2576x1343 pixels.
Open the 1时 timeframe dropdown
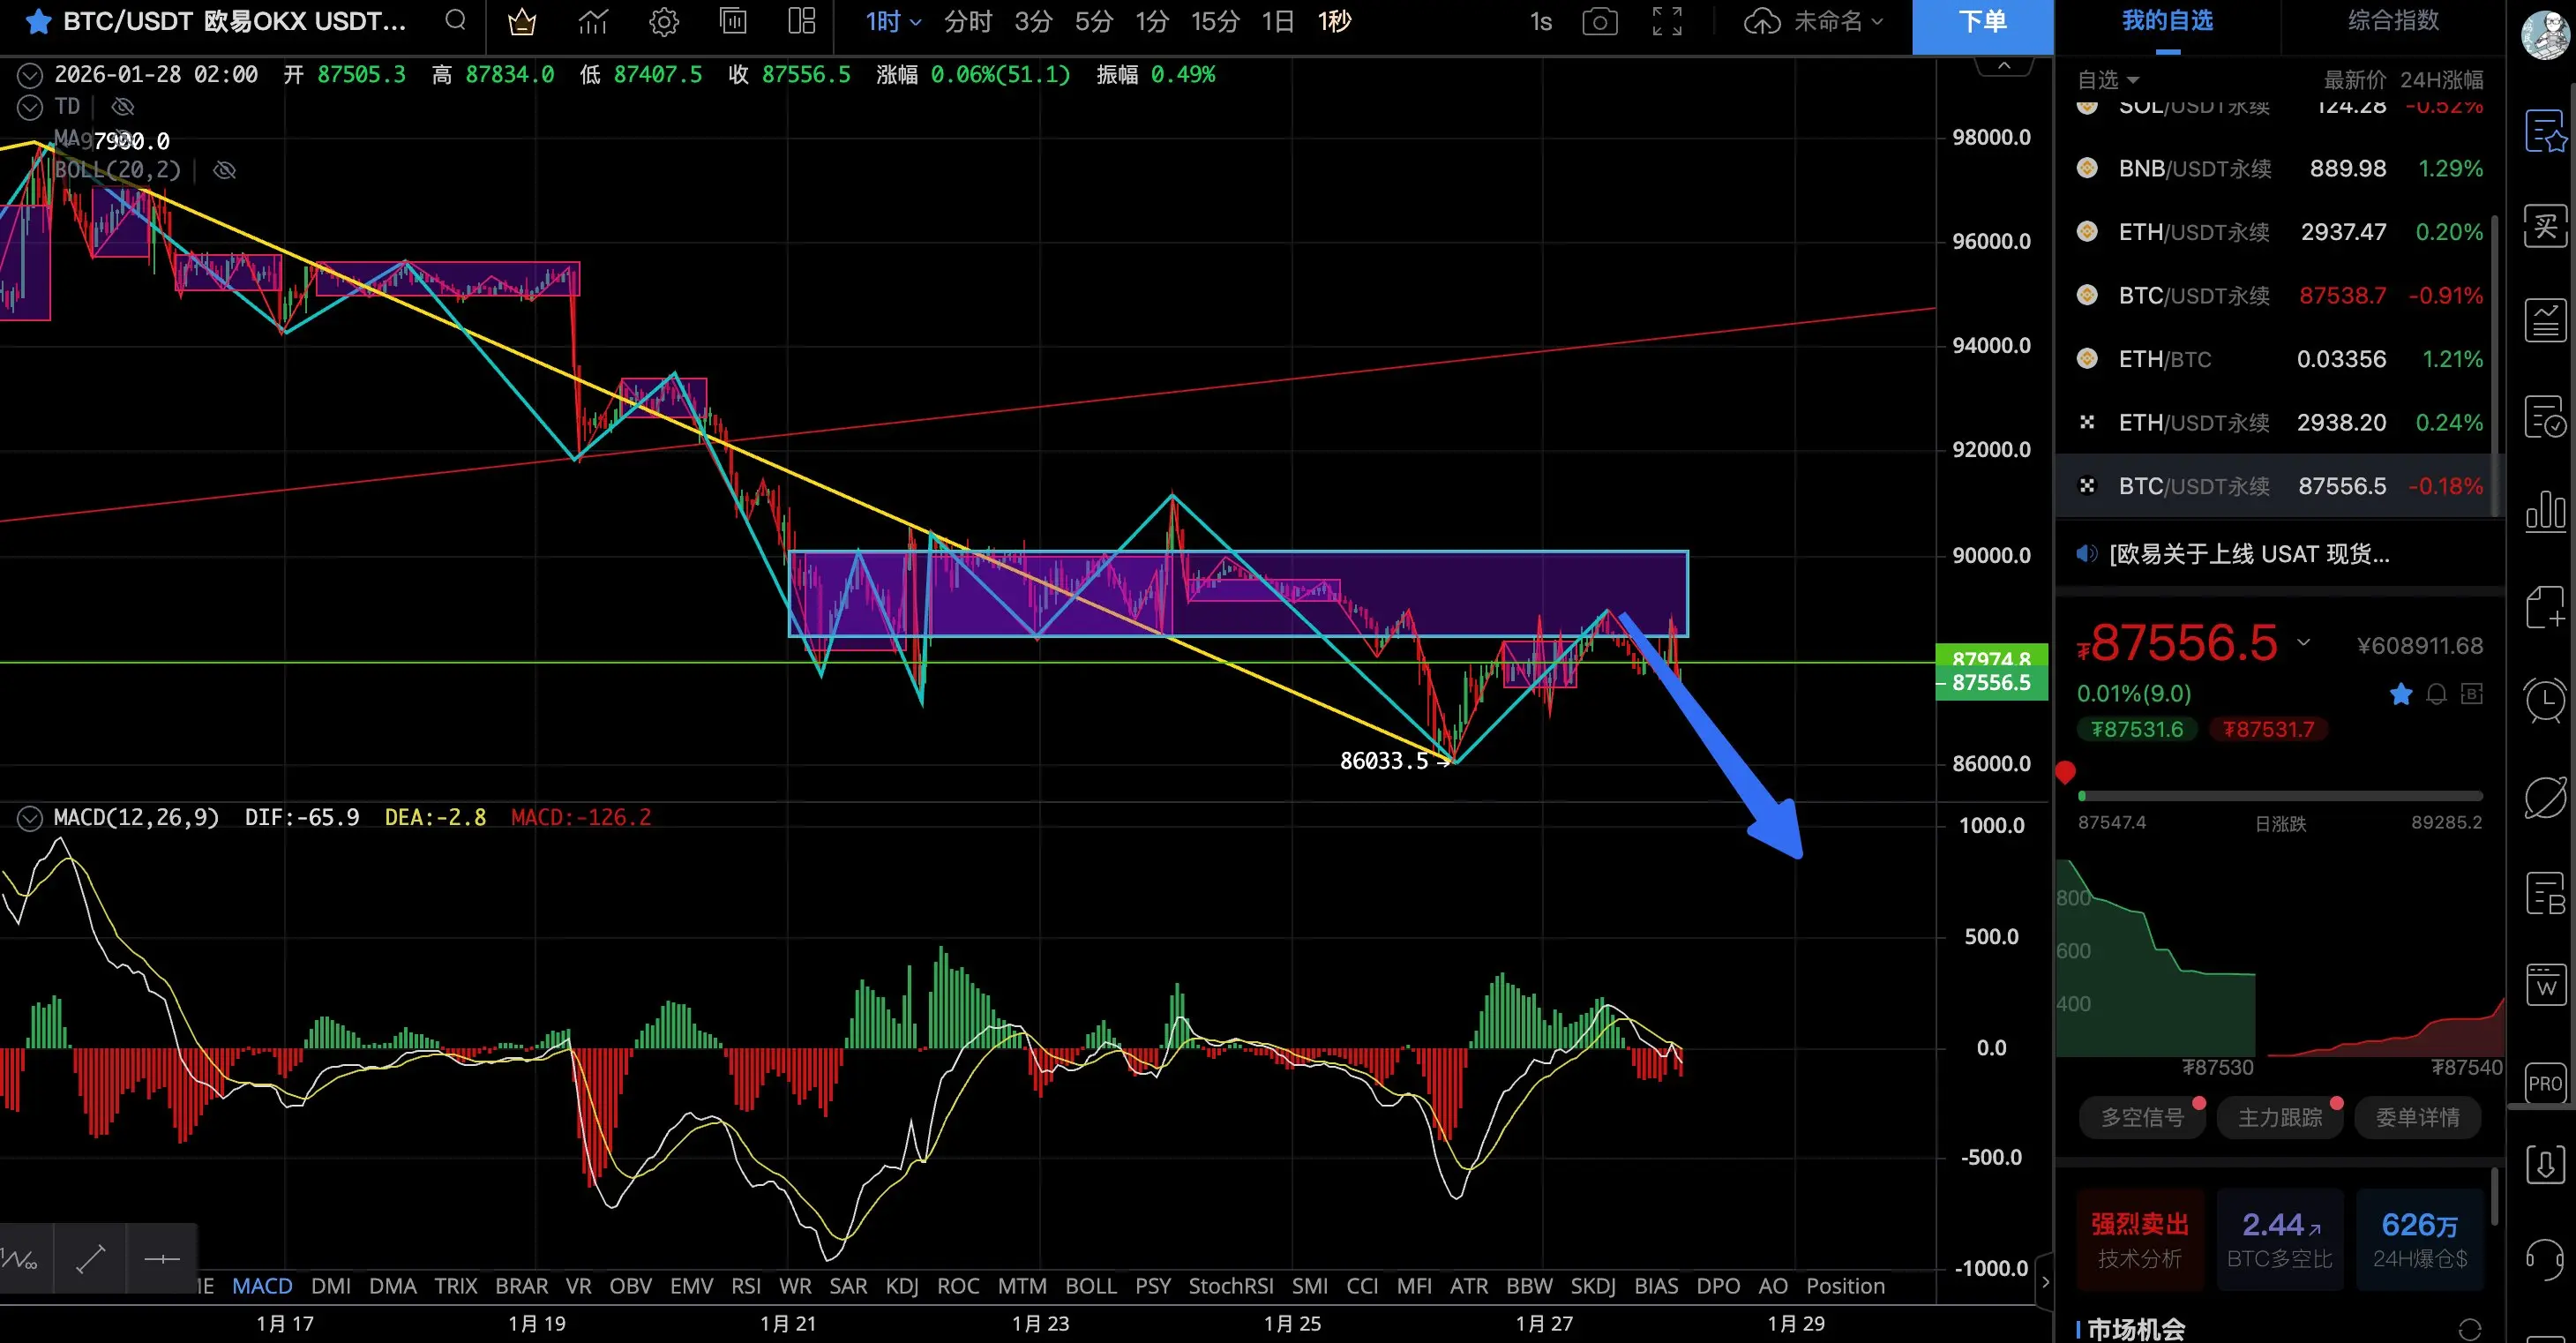click(x=892, y=22)
